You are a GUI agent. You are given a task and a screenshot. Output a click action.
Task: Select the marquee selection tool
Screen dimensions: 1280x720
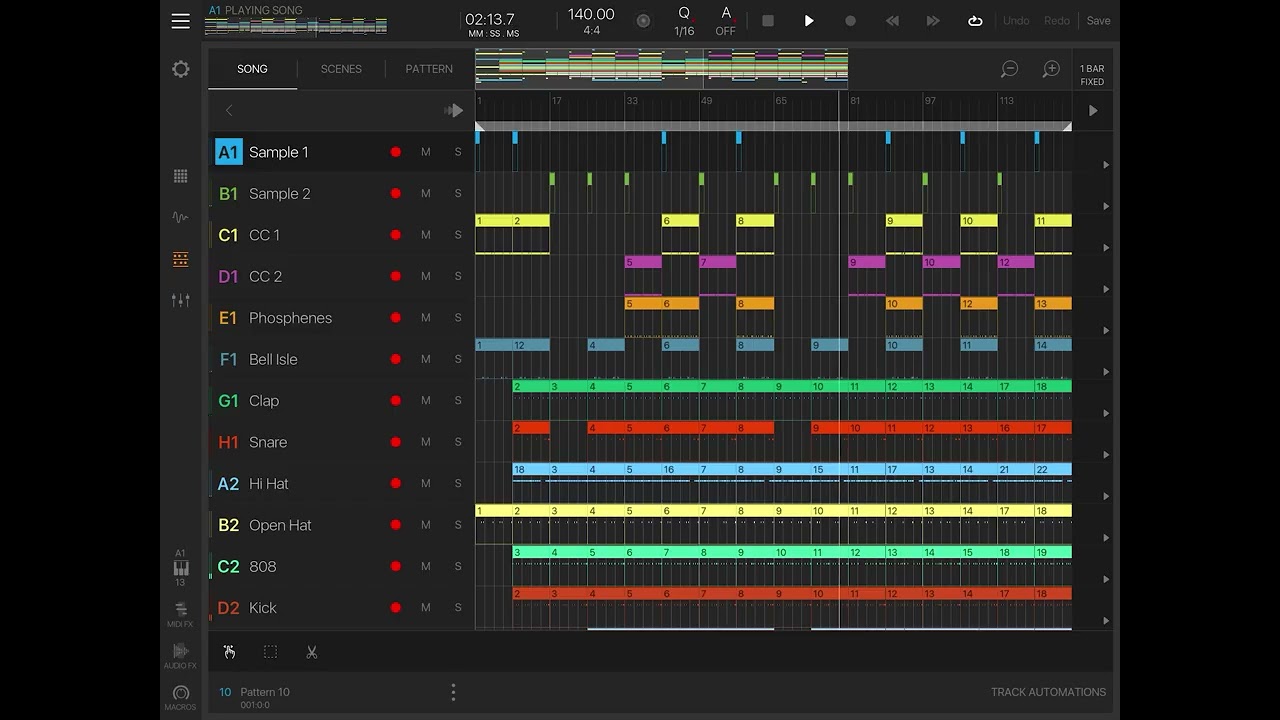(270, 652)
